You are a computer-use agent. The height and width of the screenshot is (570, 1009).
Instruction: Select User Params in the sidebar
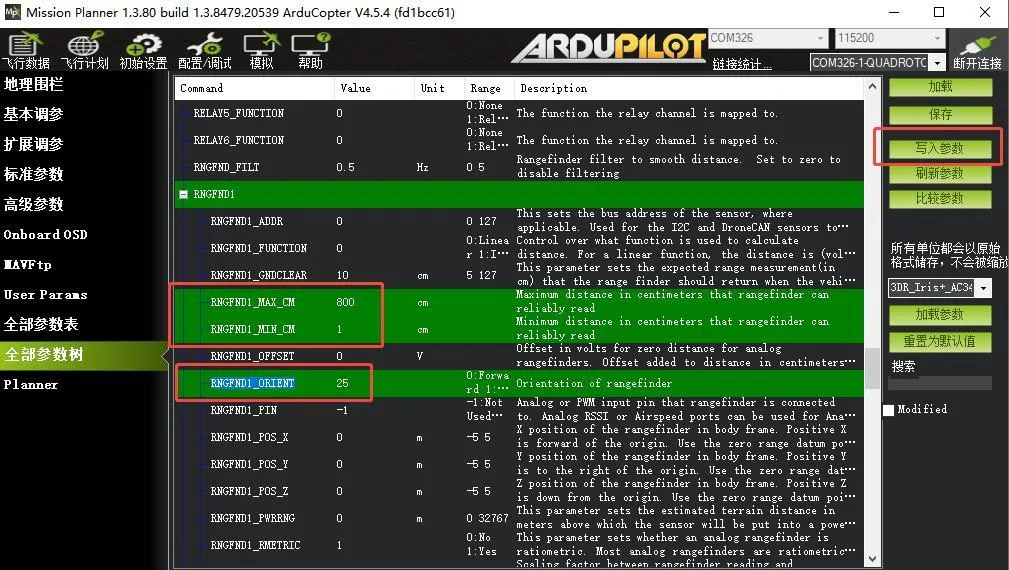click(45, 295)
